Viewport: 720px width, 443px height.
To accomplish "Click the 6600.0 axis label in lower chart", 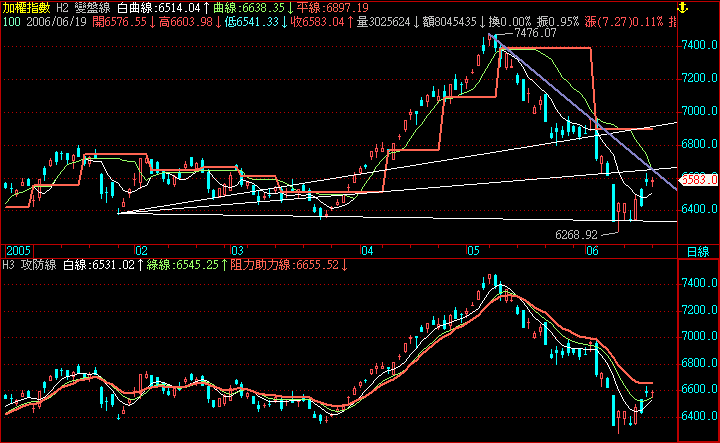I will click(700, 389).
